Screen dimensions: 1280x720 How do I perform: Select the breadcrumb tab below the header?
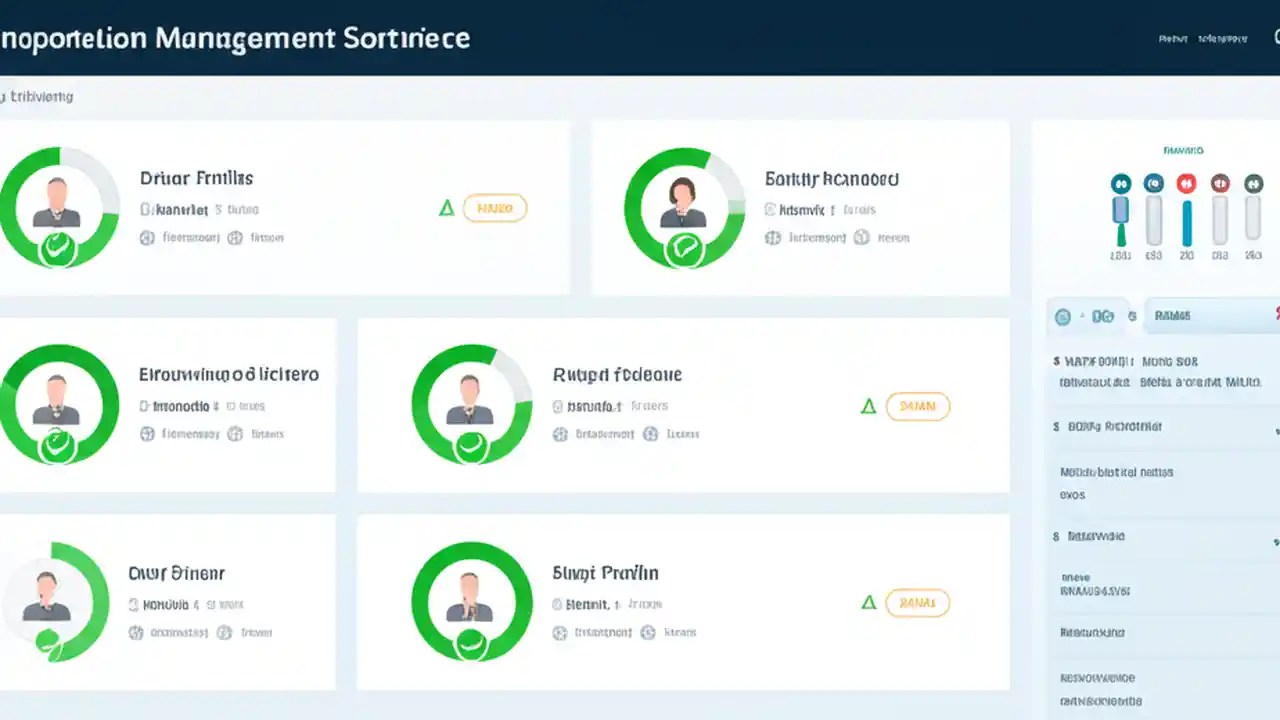click(x=40, y=97)
